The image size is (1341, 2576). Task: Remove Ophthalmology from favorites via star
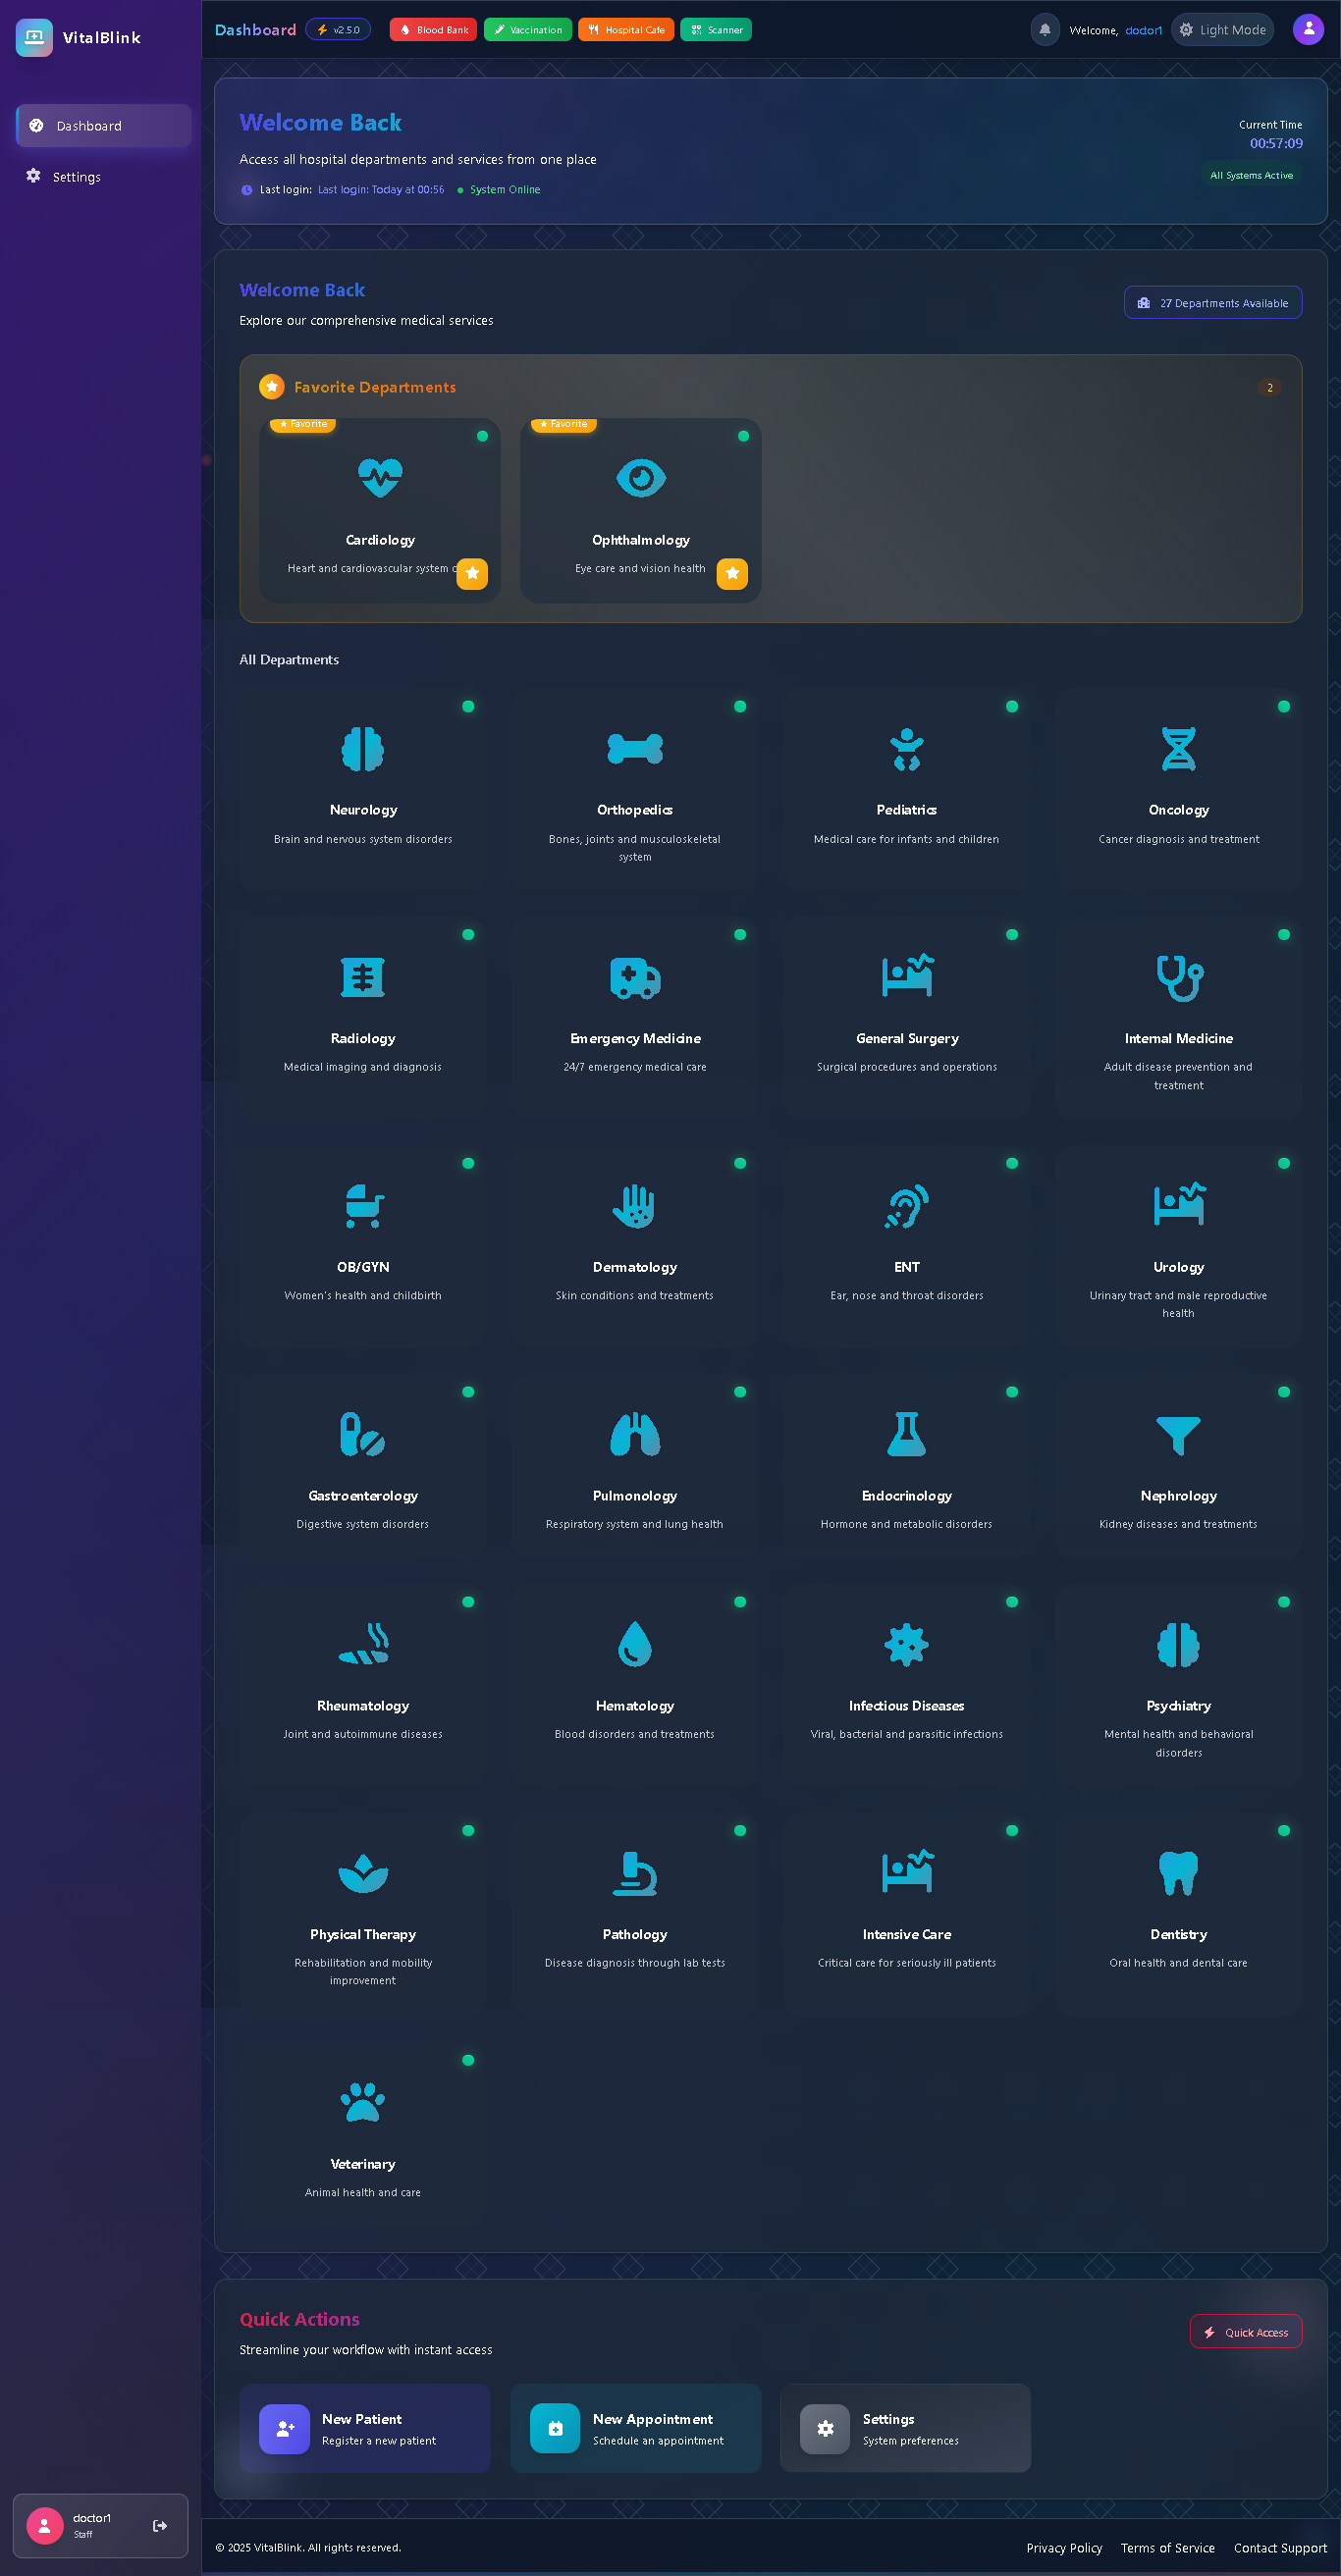coord(732,573)
